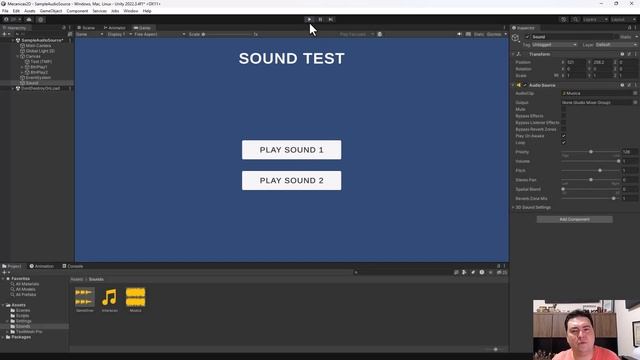The width and height of the screenshot is (640, 360).
Task: Toggle the Sound object's active checkbox
Action: click(x=527, y=37)
